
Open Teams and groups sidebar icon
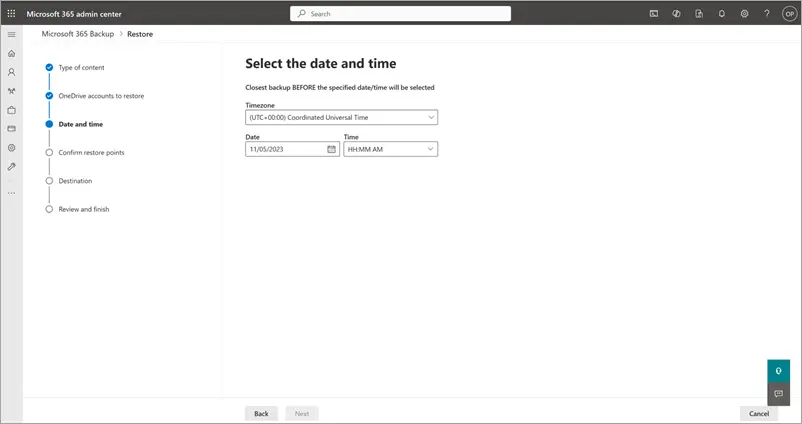(x=11, y=91)
